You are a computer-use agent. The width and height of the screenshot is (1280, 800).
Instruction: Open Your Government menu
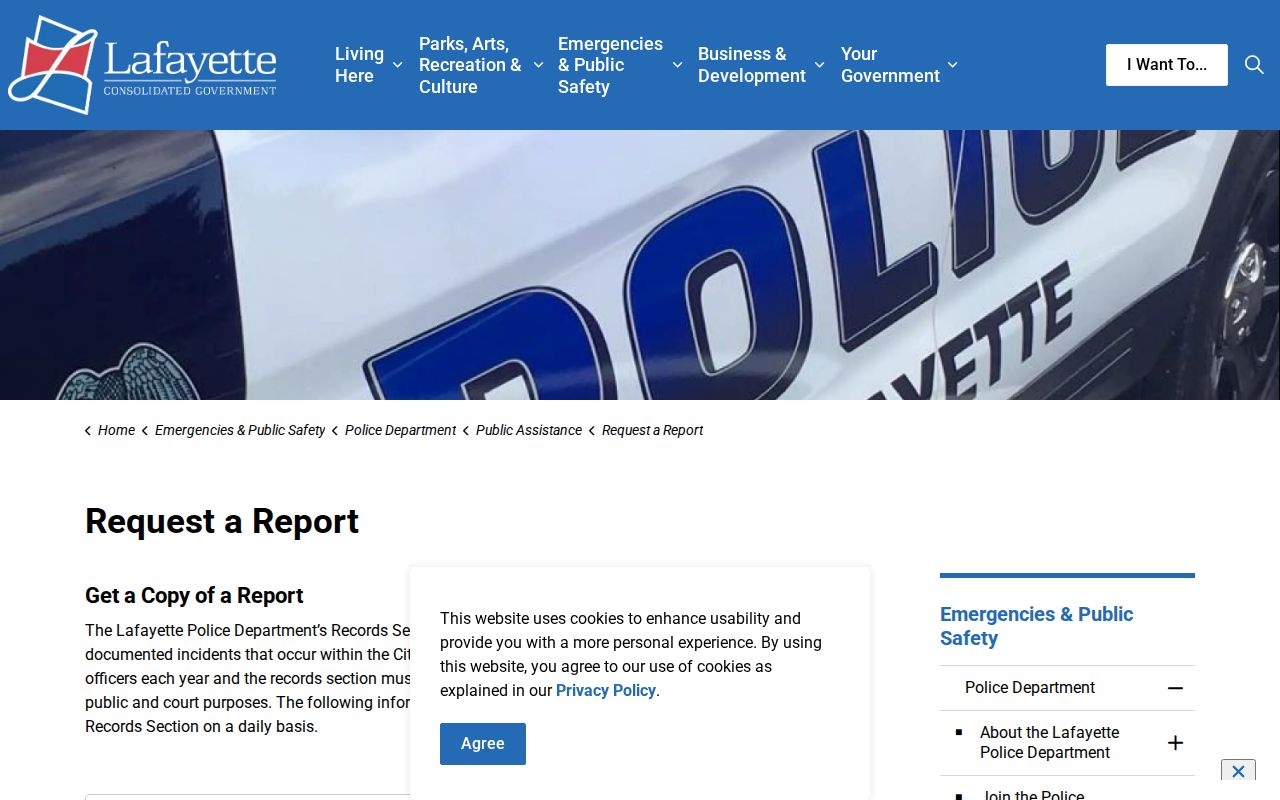[x=890, y=65]
